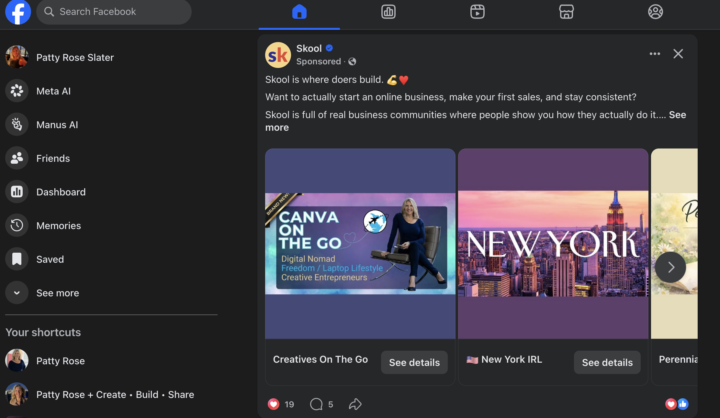Open the Marketplace storefront icon
The width and height of the screenshot is (720, 418).
(566, 11)
